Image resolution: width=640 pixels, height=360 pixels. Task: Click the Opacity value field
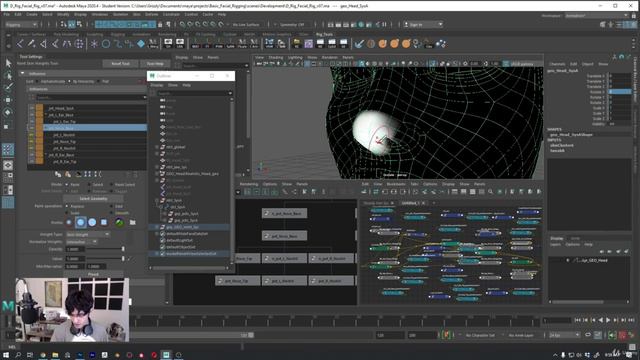click(75, 249)
